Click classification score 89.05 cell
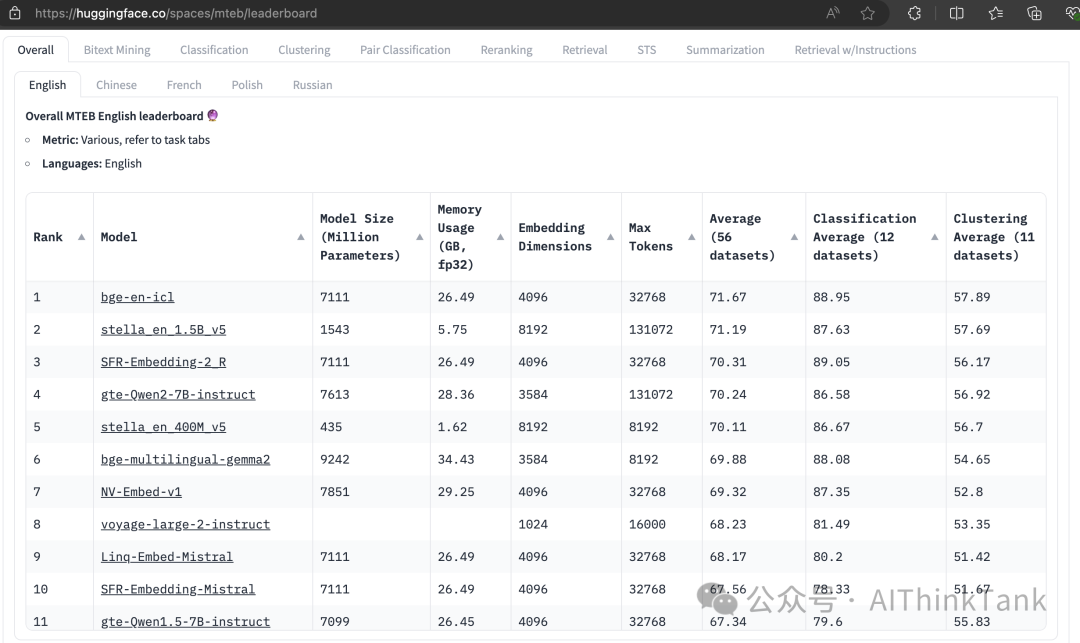Viewport: 1080px width, 643px height. (831, 362)
